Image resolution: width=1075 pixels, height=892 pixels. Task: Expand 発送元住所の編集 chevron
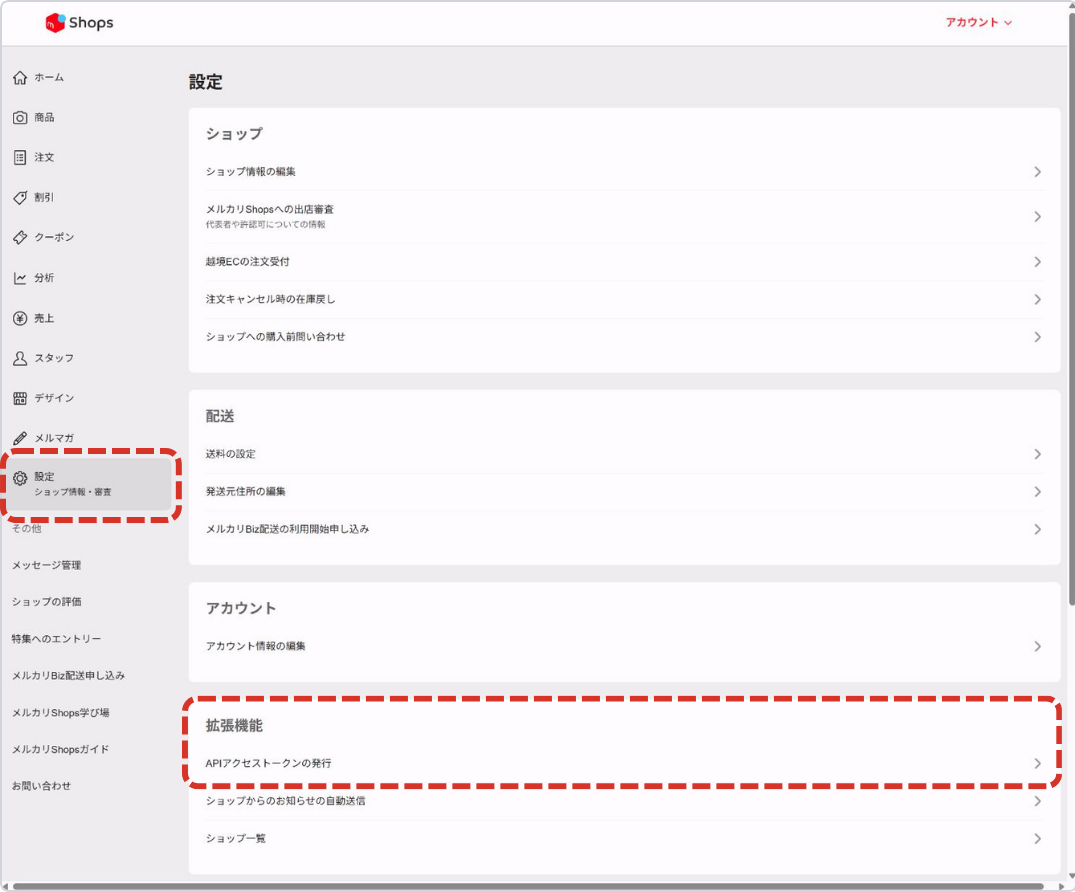[x=1037, y=492]
